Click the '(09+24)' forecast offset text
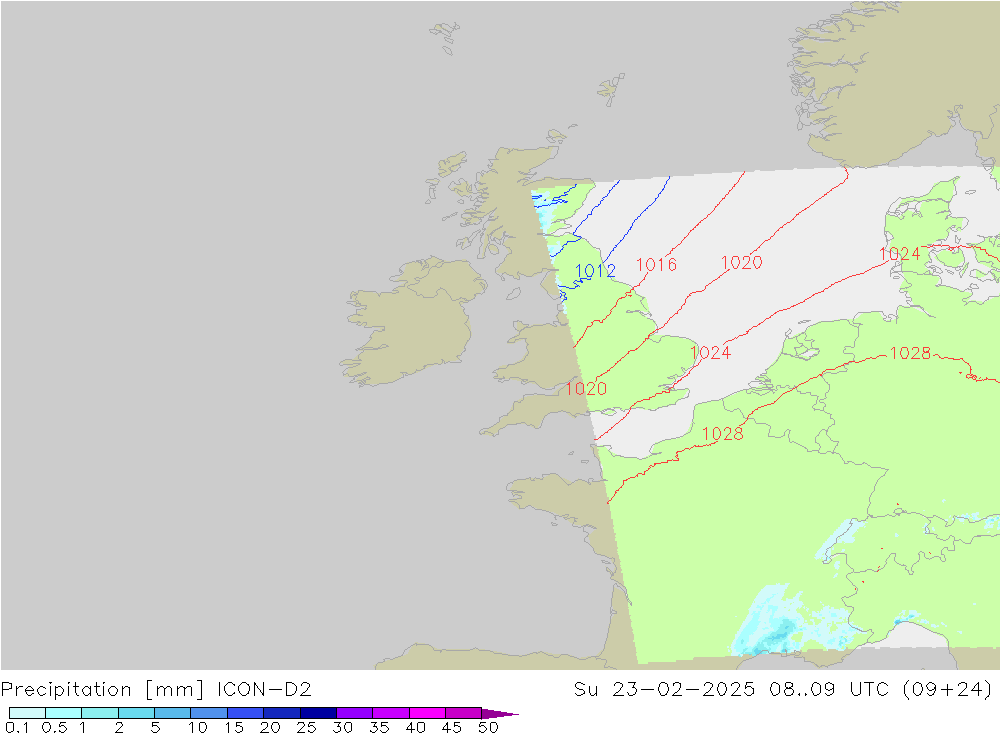 tap(948, 689)
